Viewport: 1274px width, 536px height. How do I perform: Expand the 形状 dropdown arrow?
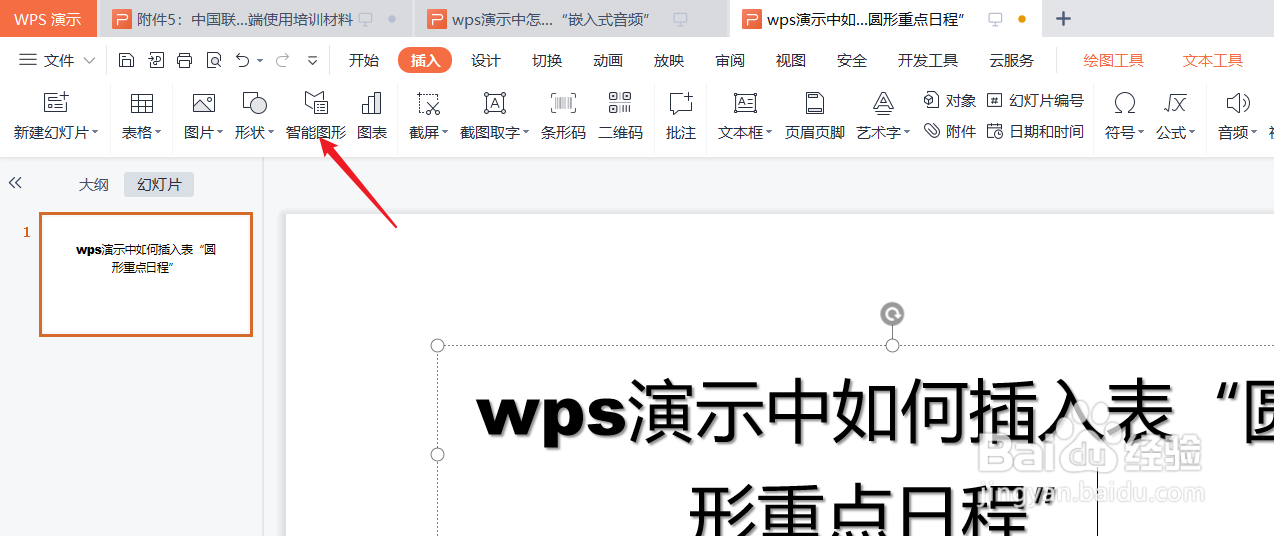pyautogui.click(x=271, y=132)
